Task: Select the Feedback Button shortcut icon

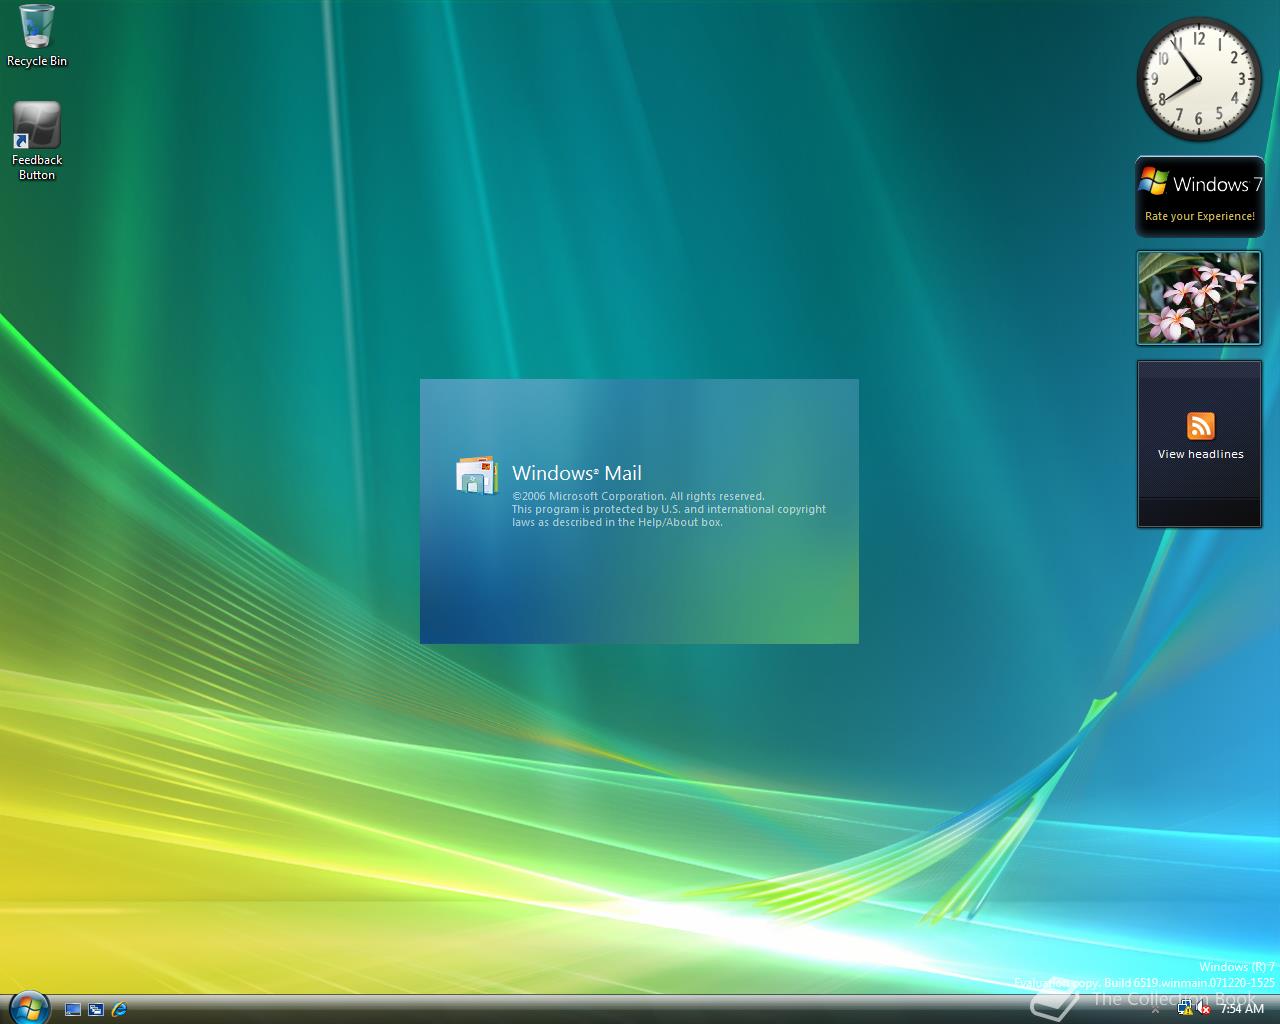Action: coord(37,141)
